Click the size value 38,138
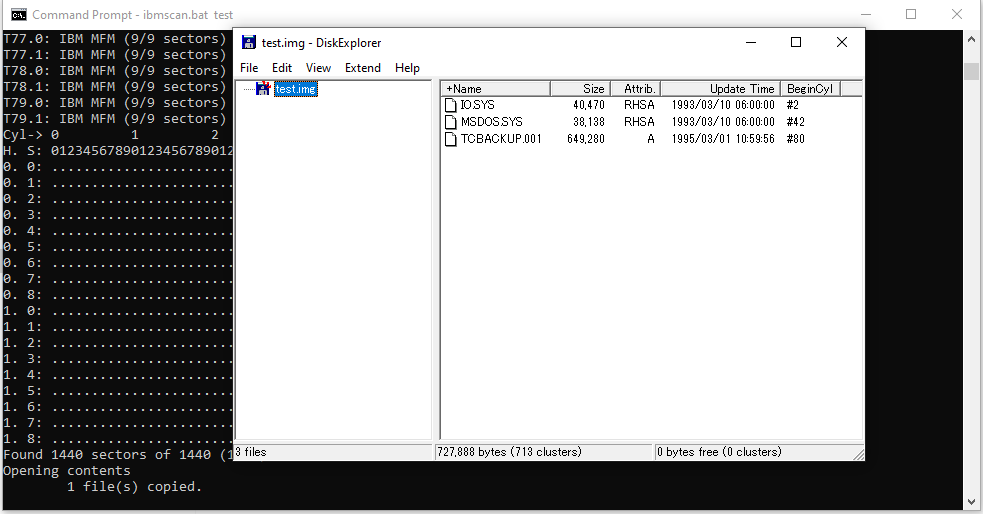Viewport: 983px width, 514px height. point(589,122)
